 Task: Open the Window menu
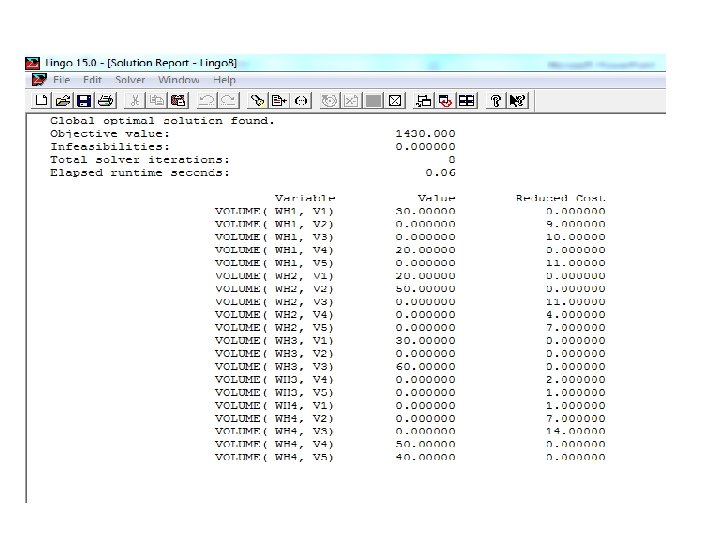coord(179,80)
